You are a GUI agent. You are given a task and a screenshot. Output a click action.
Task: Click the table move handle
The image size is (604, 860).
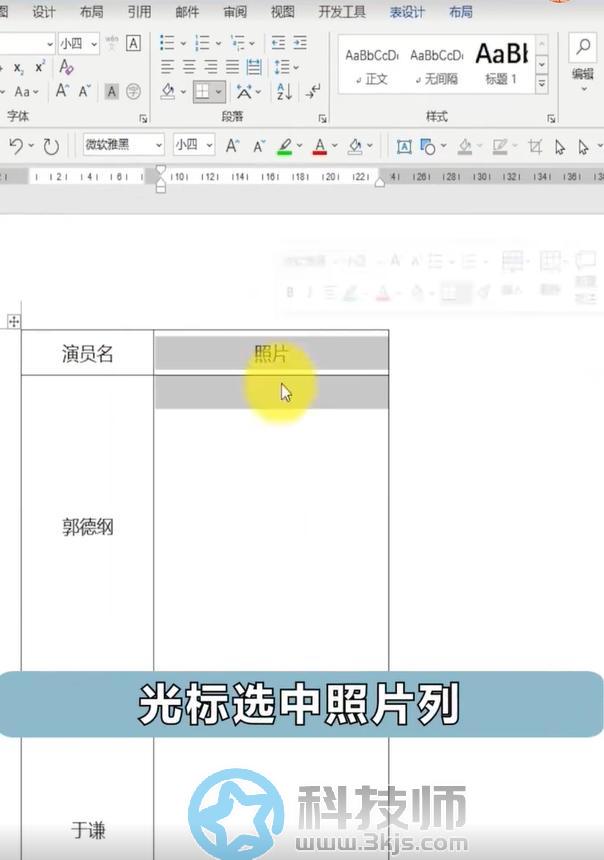click(14, 321)
